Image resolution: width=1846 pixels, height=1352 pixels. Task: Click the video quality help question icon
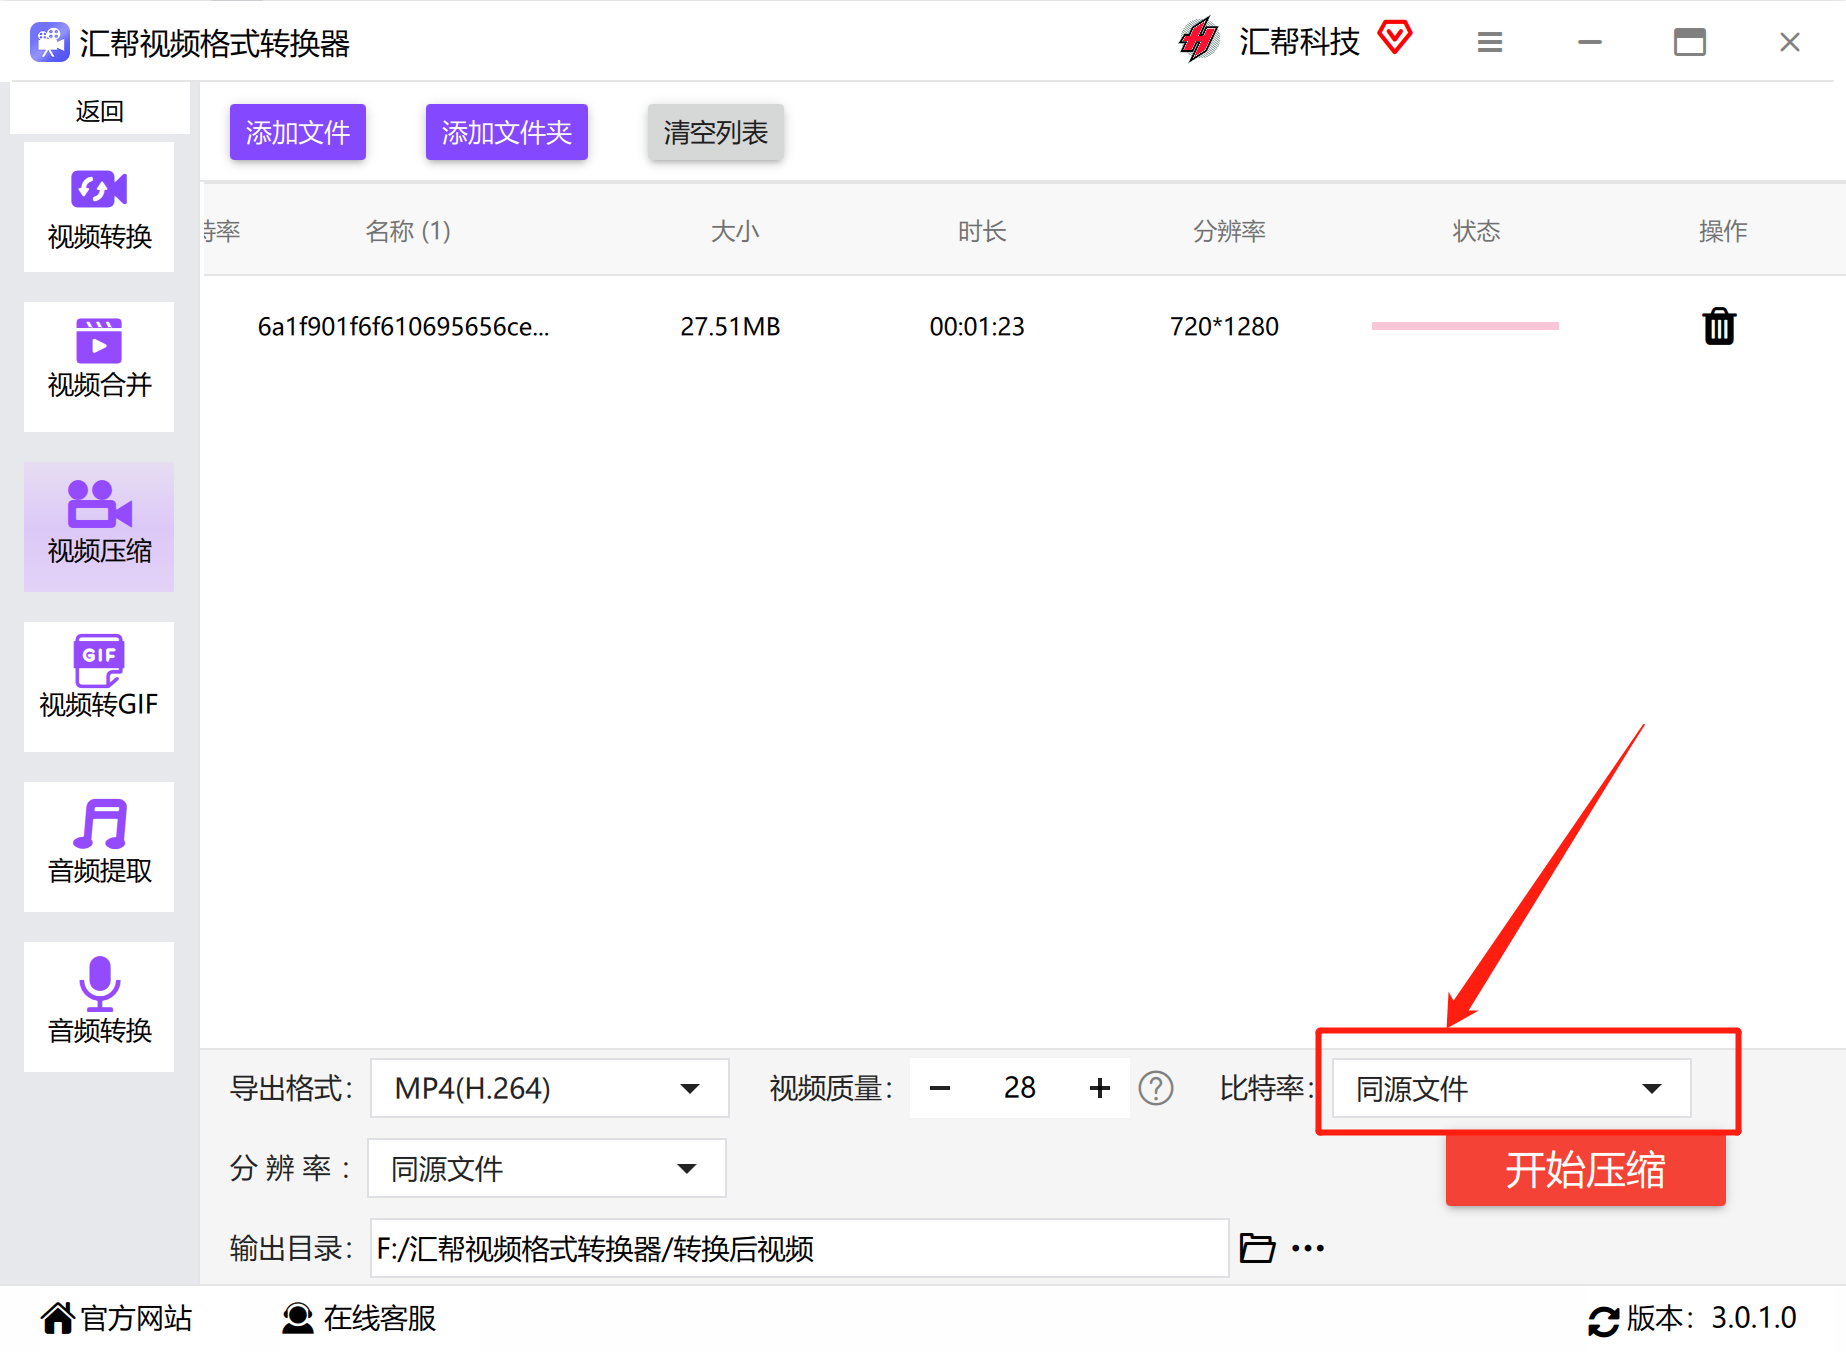click(x=1156, y=1088)
